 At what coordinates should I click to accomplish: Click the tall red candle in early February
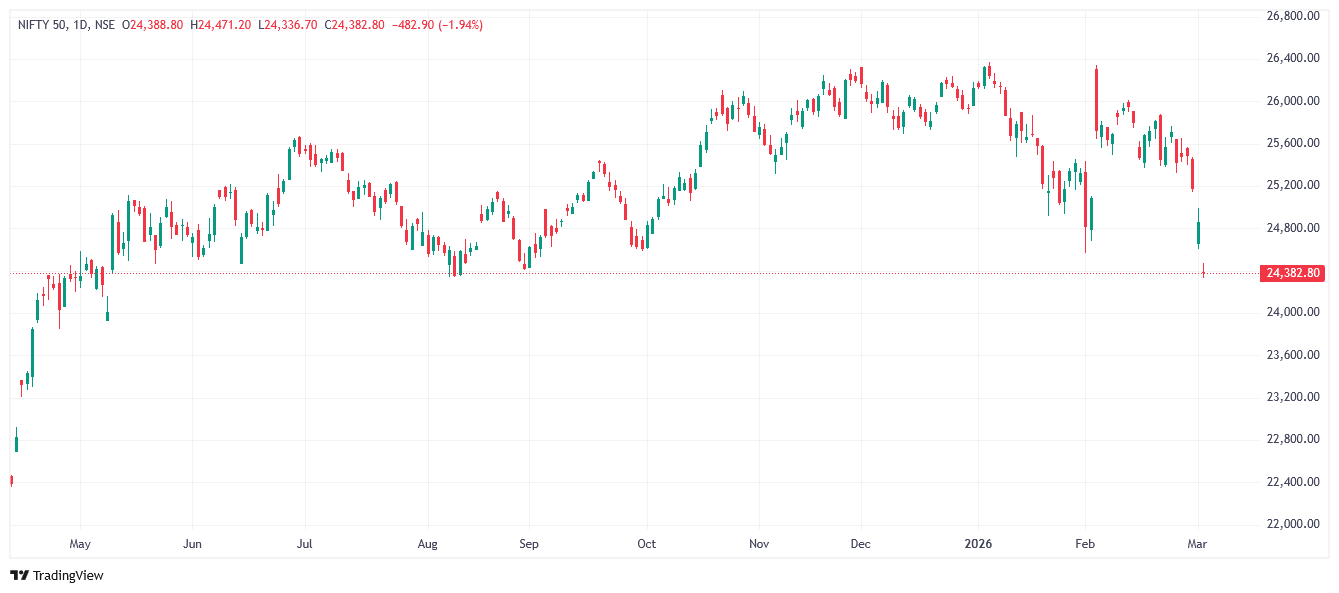(1097, 98)
